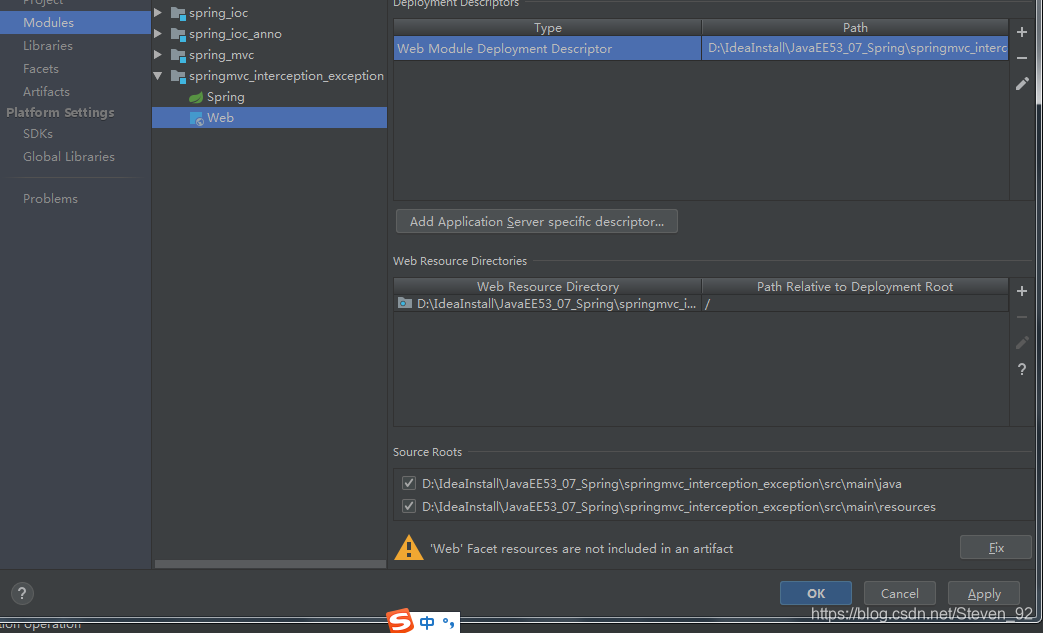Select the Web Module Deployment Descriptor row

point(701,49)
